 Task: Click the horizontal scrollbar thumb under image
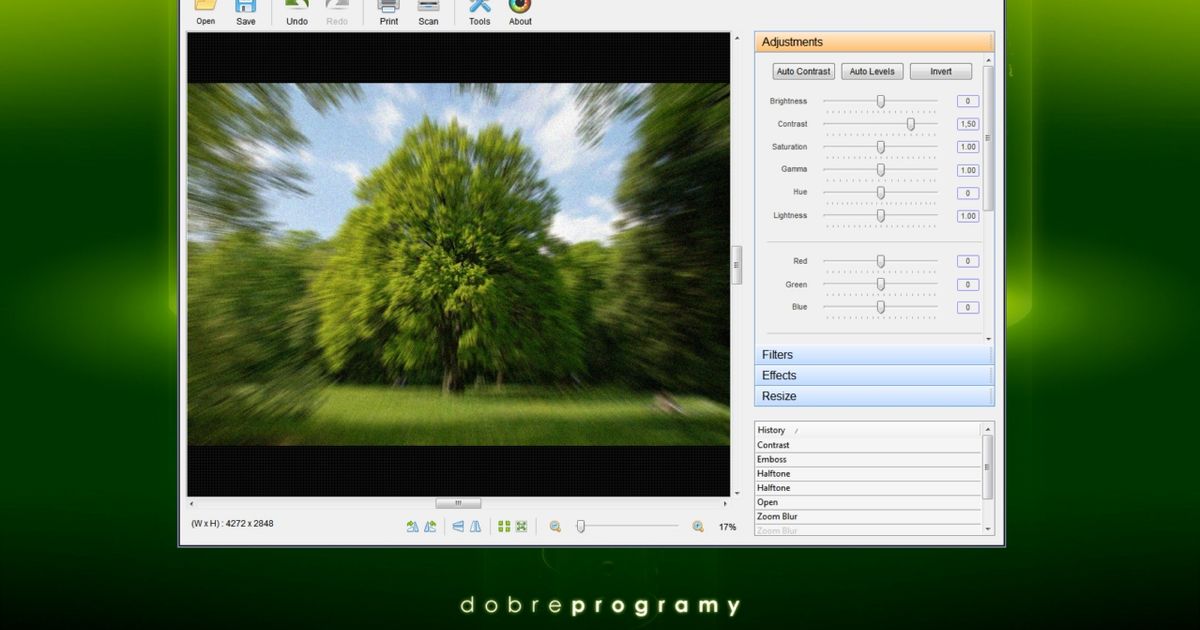tap(458, 503)
